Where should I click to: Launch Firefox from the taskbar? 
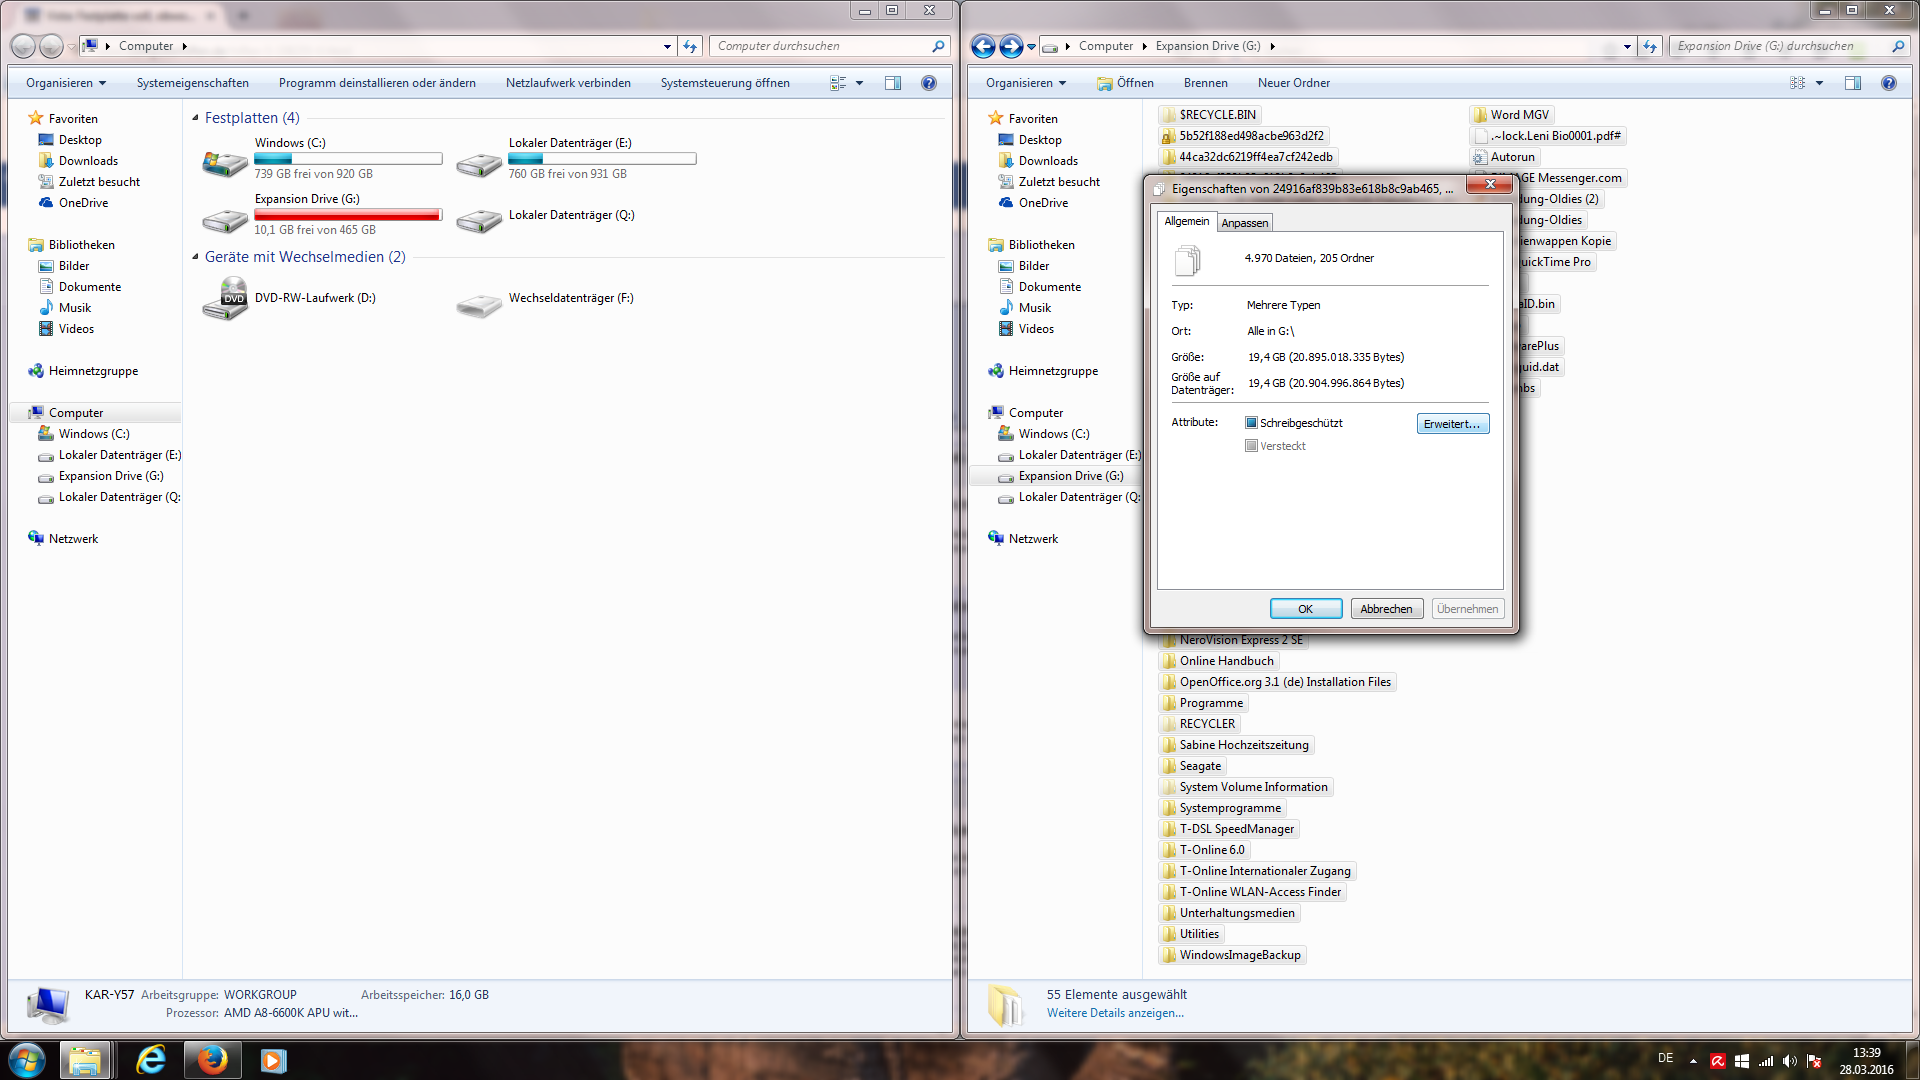pos(212,1059)
